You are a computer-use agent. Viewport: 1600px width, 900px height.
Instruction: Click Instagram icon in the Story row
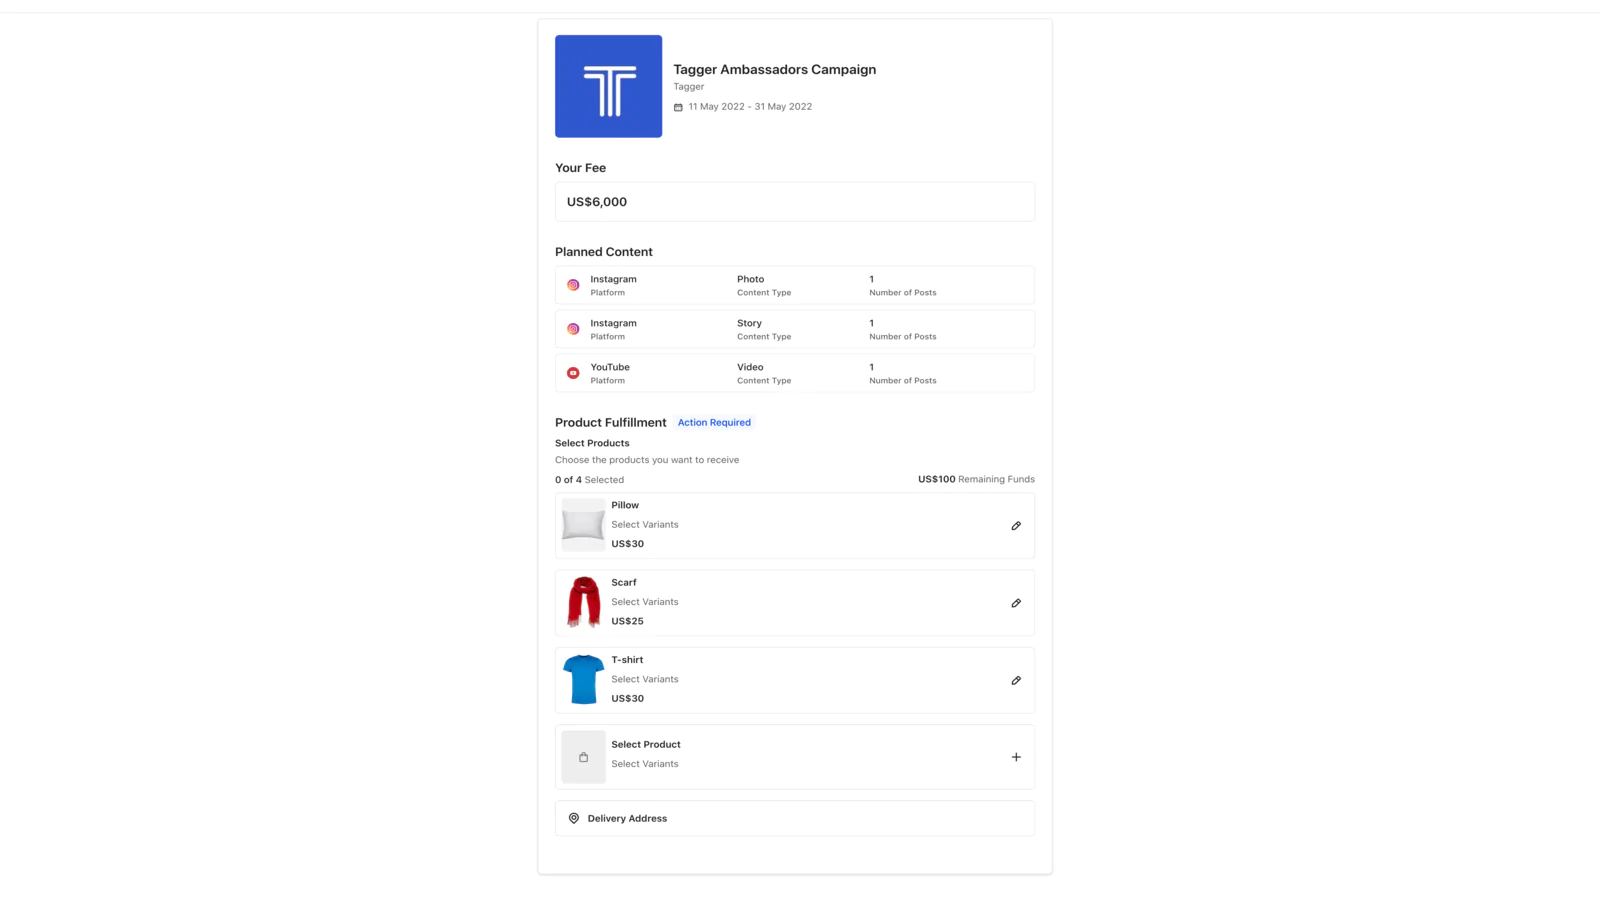tap(573, 329)
